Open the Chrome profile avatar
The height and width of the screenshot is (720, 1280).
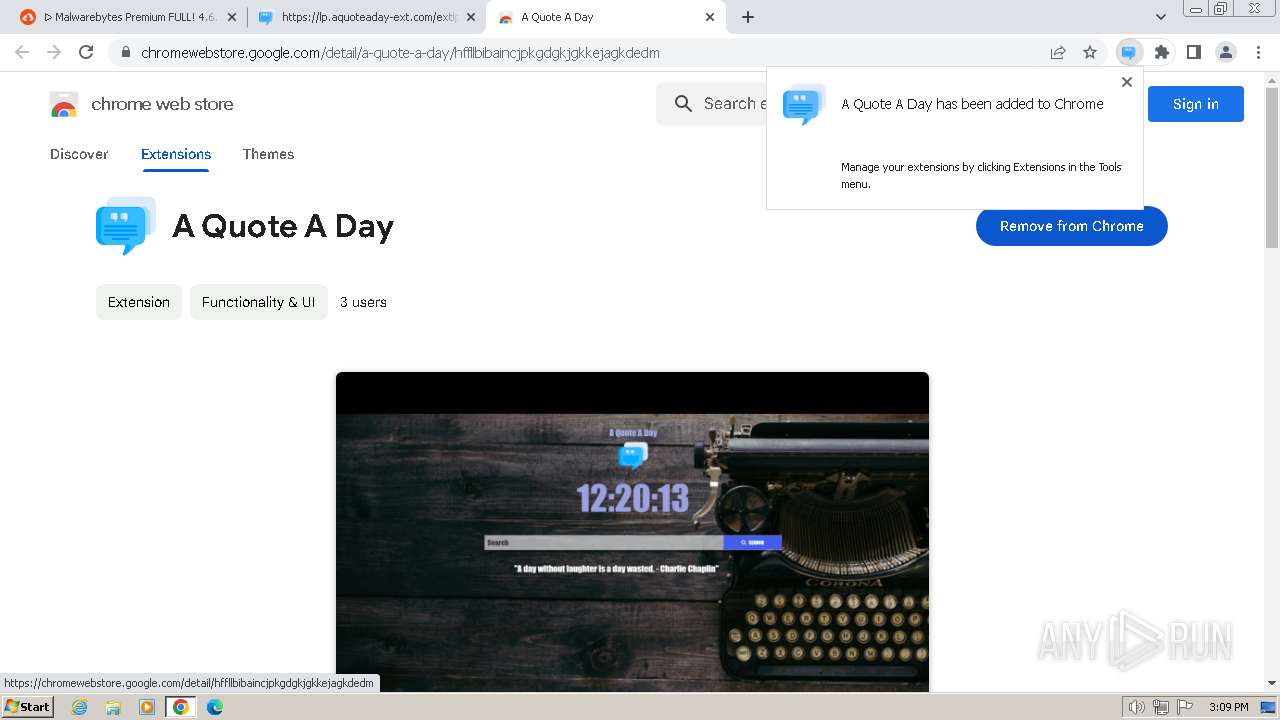1225,52
